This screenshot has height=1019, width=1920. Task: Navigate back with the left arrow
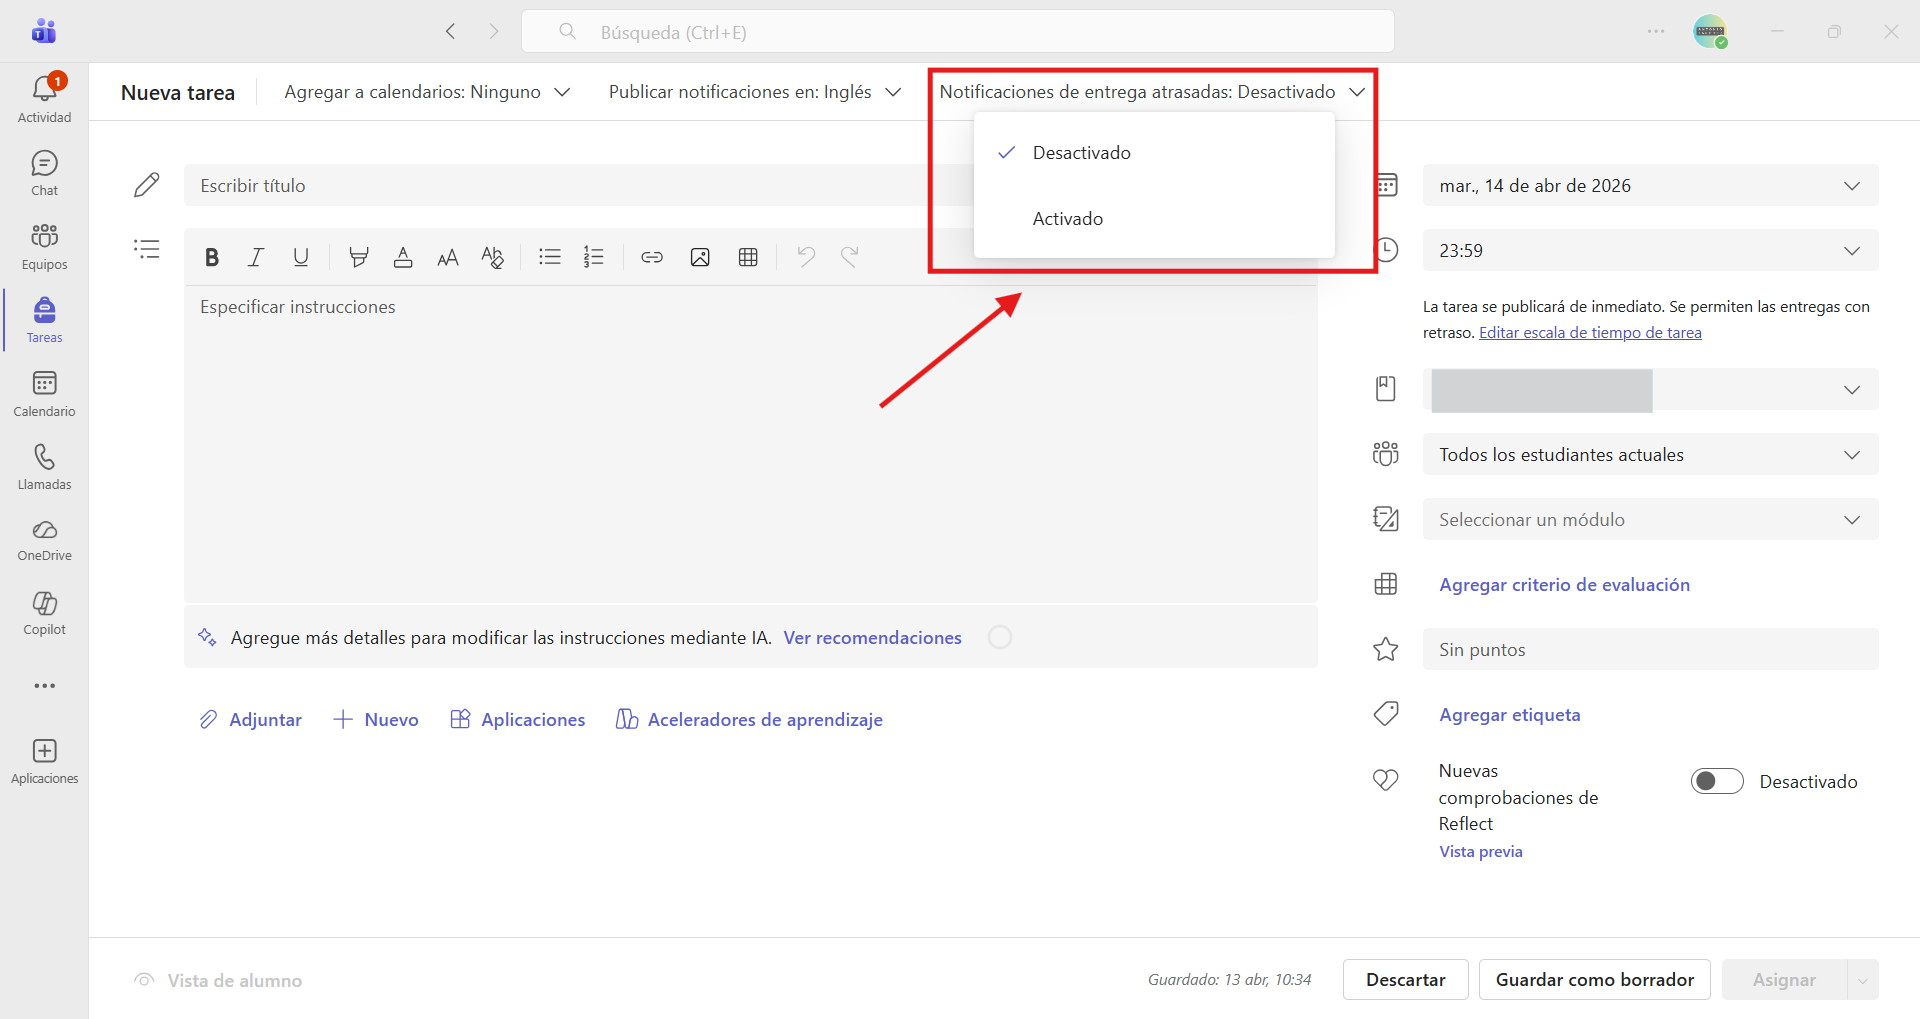451,31
